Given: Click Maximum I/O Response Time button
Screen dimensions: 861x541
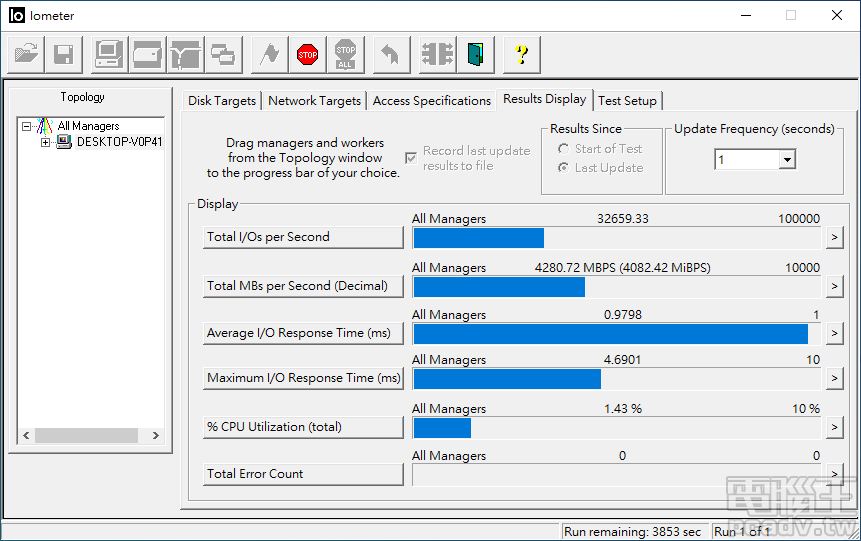Looking at the screenshot, I should (x=303, y=378).
